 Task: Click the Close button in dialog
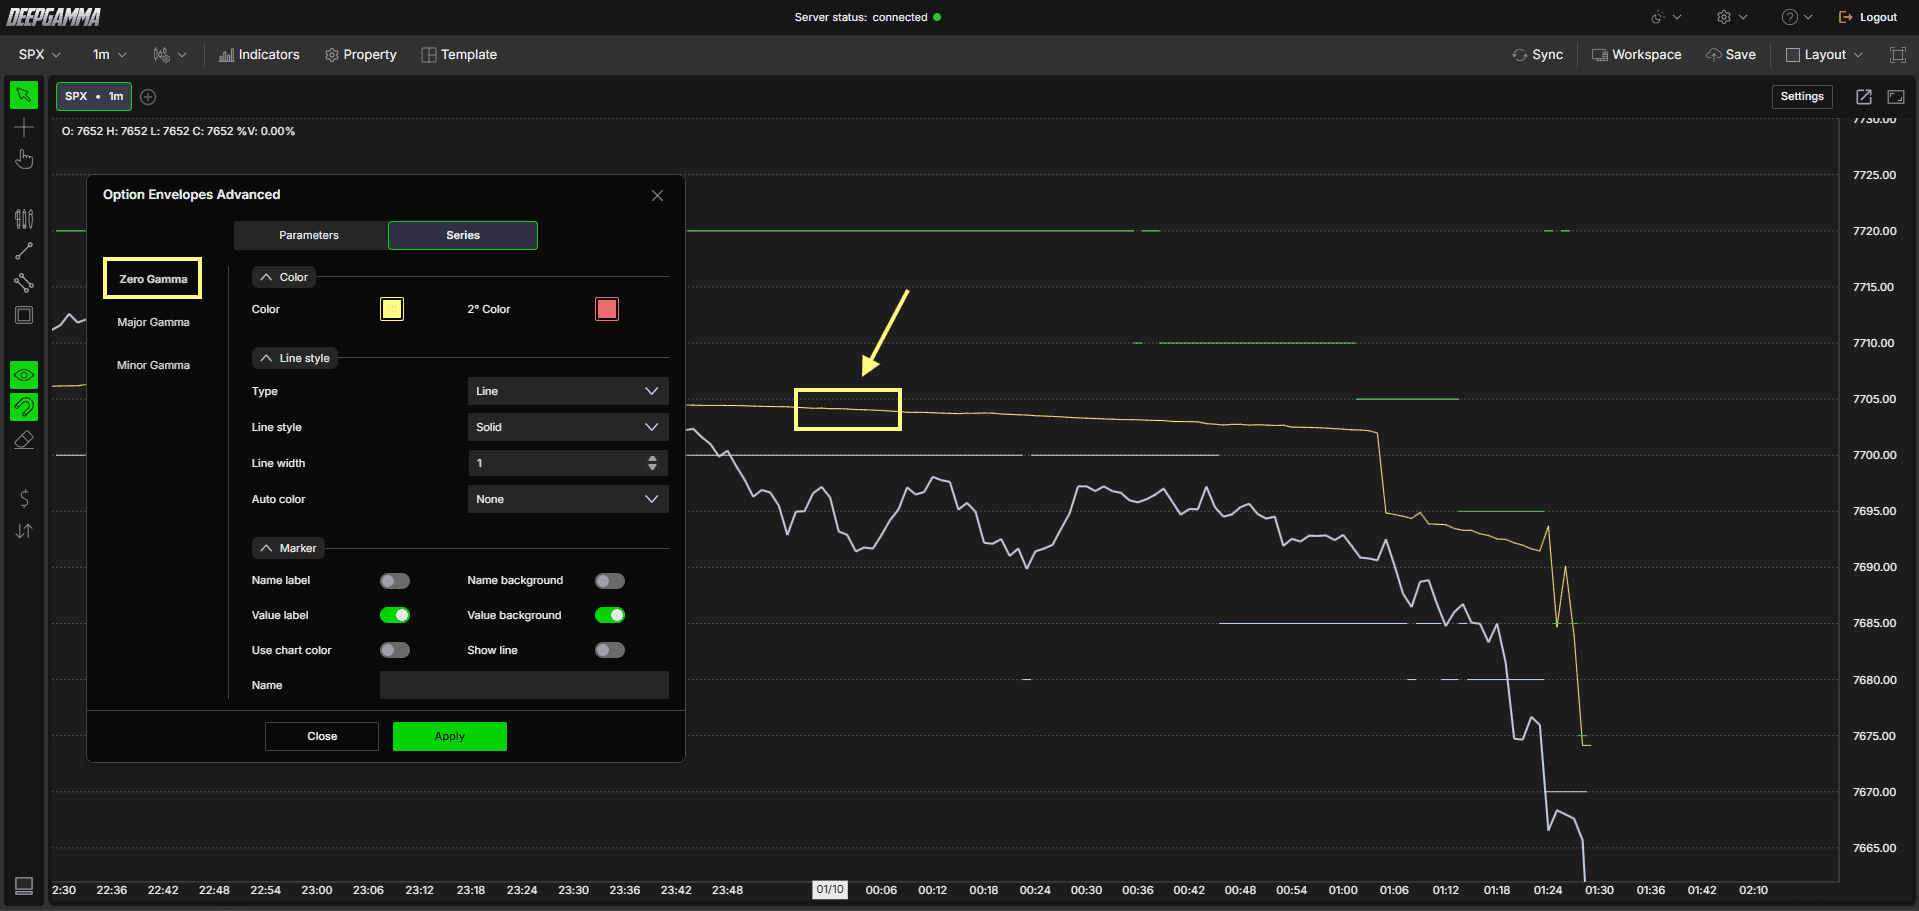322,736
